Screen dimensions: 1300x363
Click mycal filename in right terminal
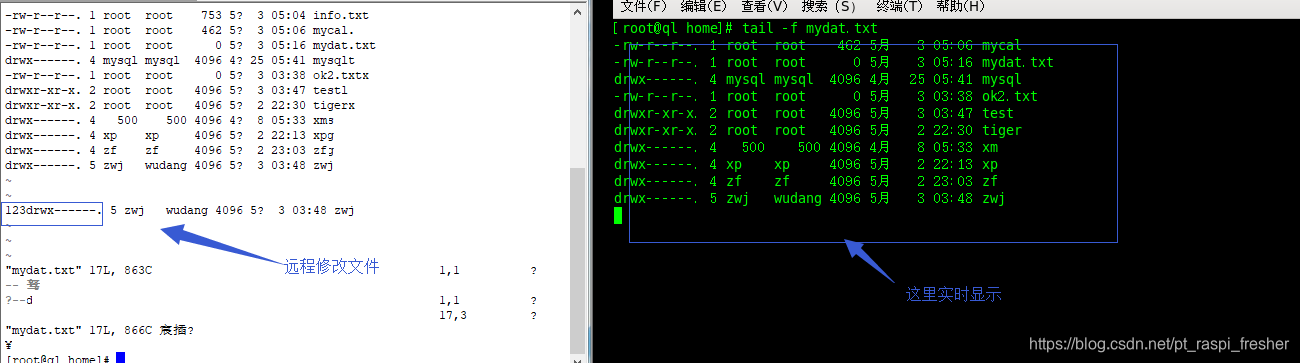(x=1002, y=45)
